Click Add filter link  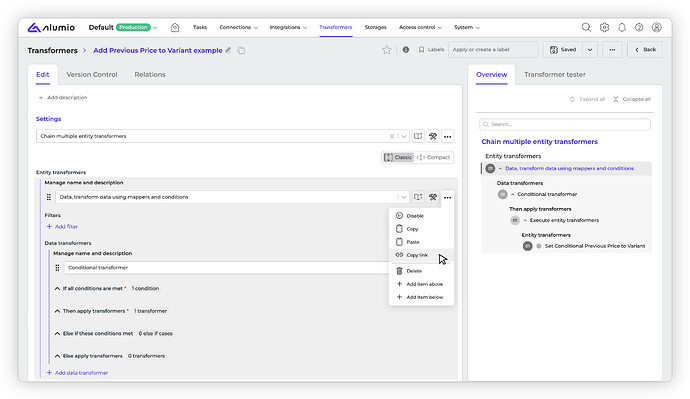62,227
